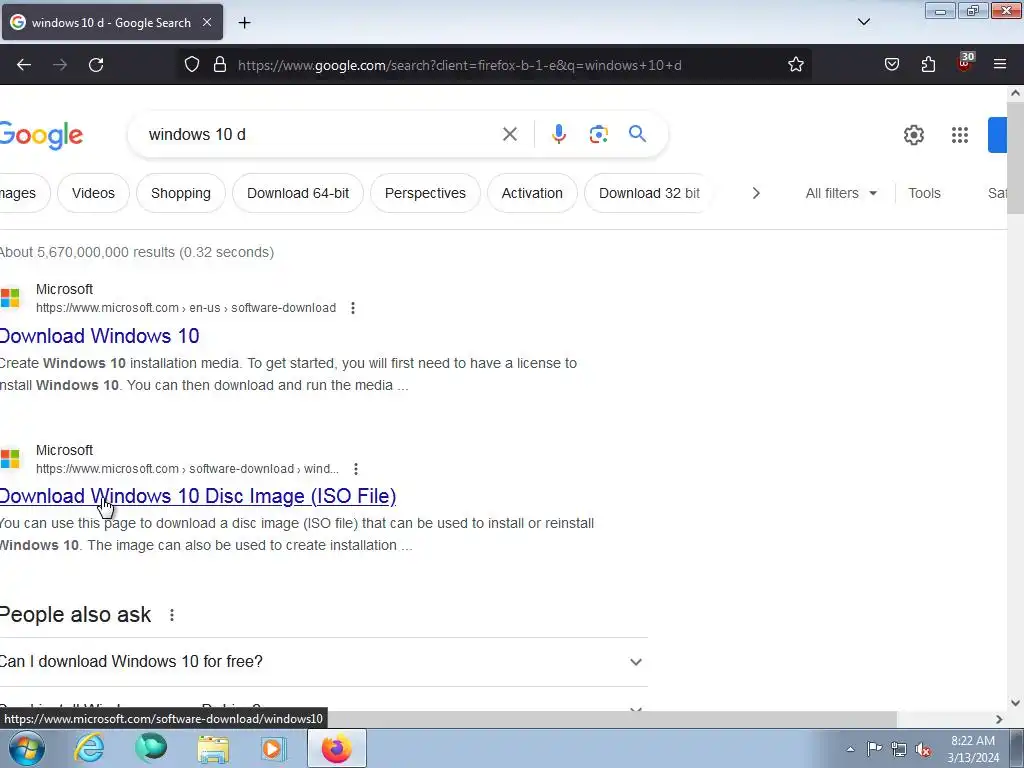This screenshot has width=1024, height=768.
Task: Open tracking protection shield icon
Action: pyautogui.click(x=191, y=65)
